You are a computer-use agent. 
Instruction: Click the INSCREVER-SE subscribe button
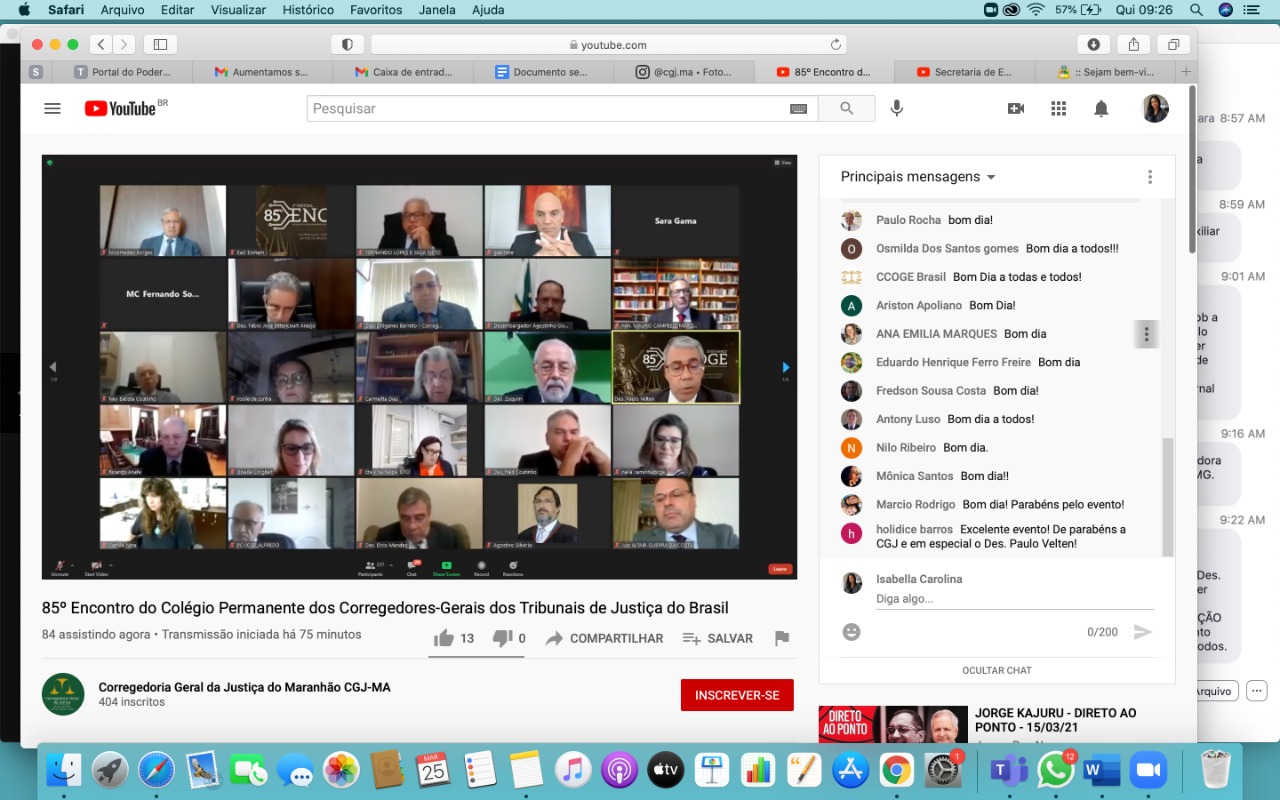[x=737, y=695]
